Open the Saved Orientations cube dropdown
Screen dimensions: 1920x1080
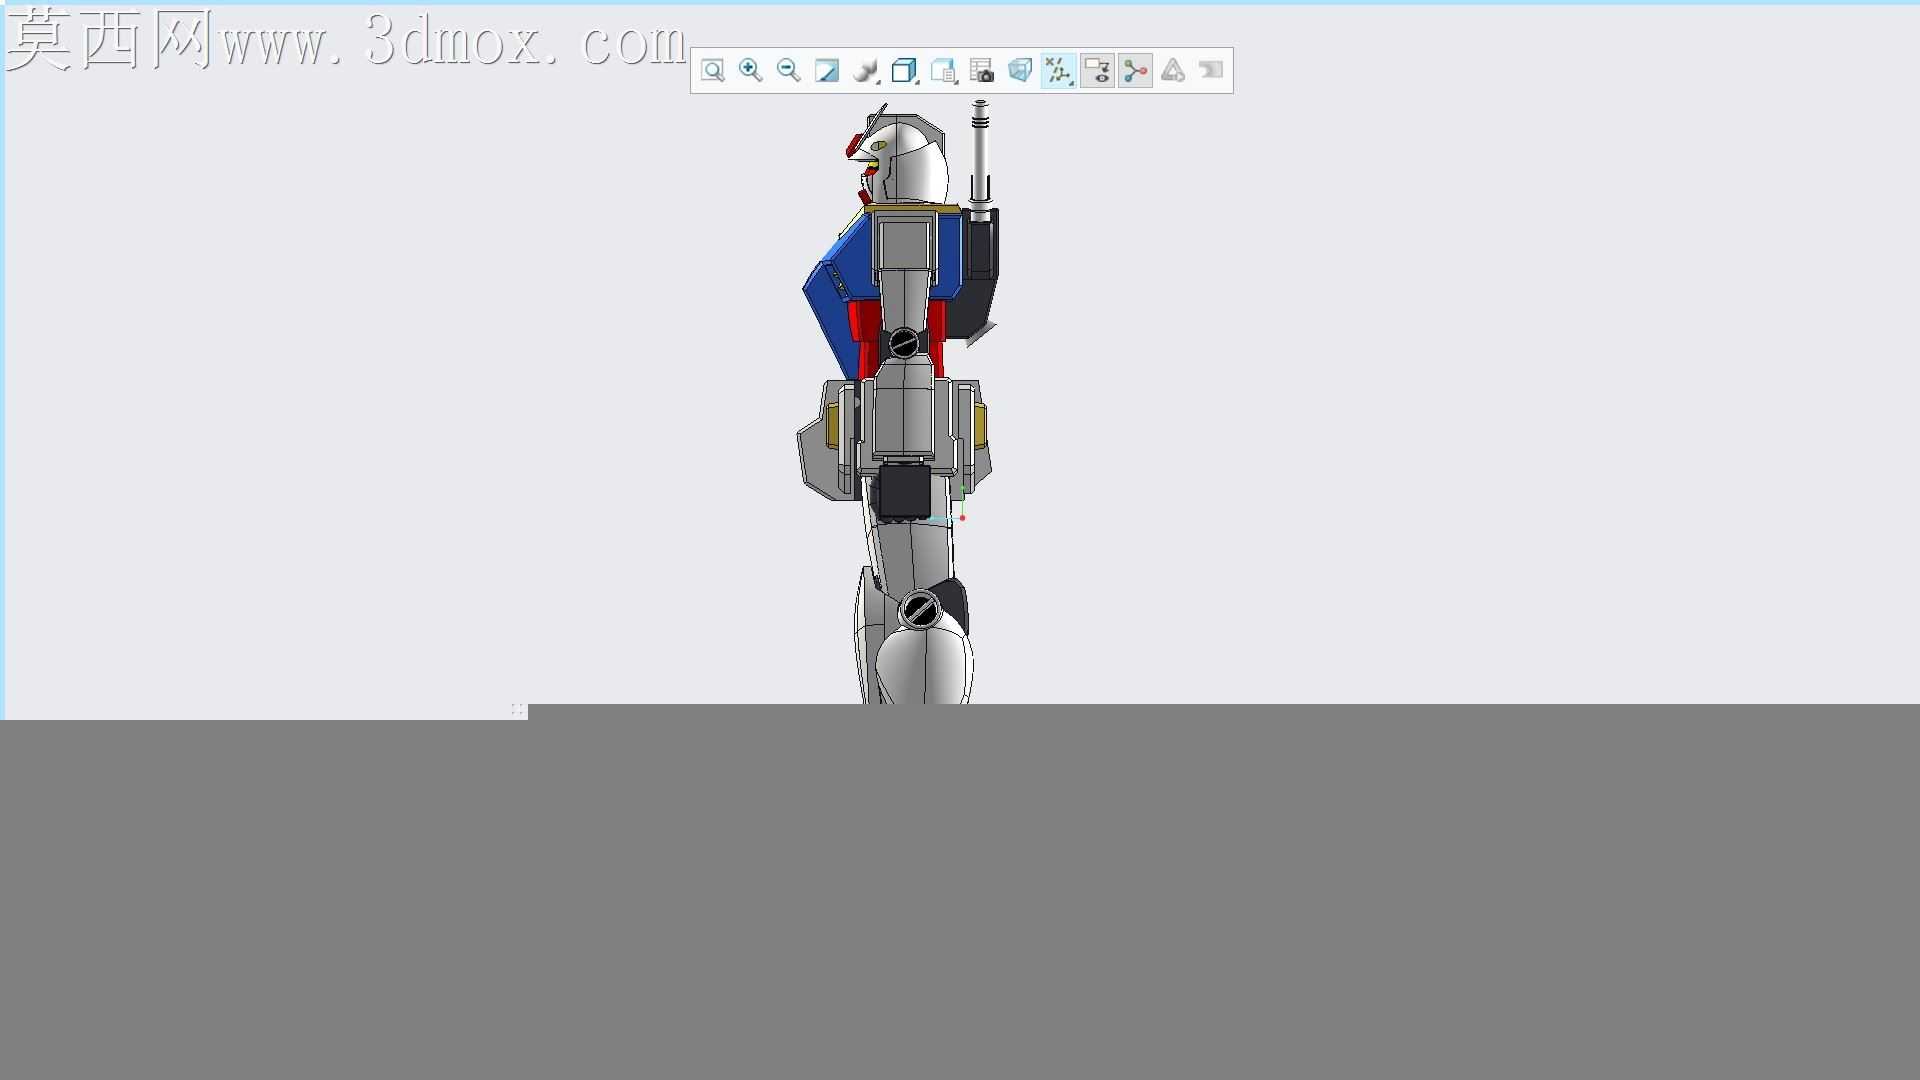coord(904,71)
